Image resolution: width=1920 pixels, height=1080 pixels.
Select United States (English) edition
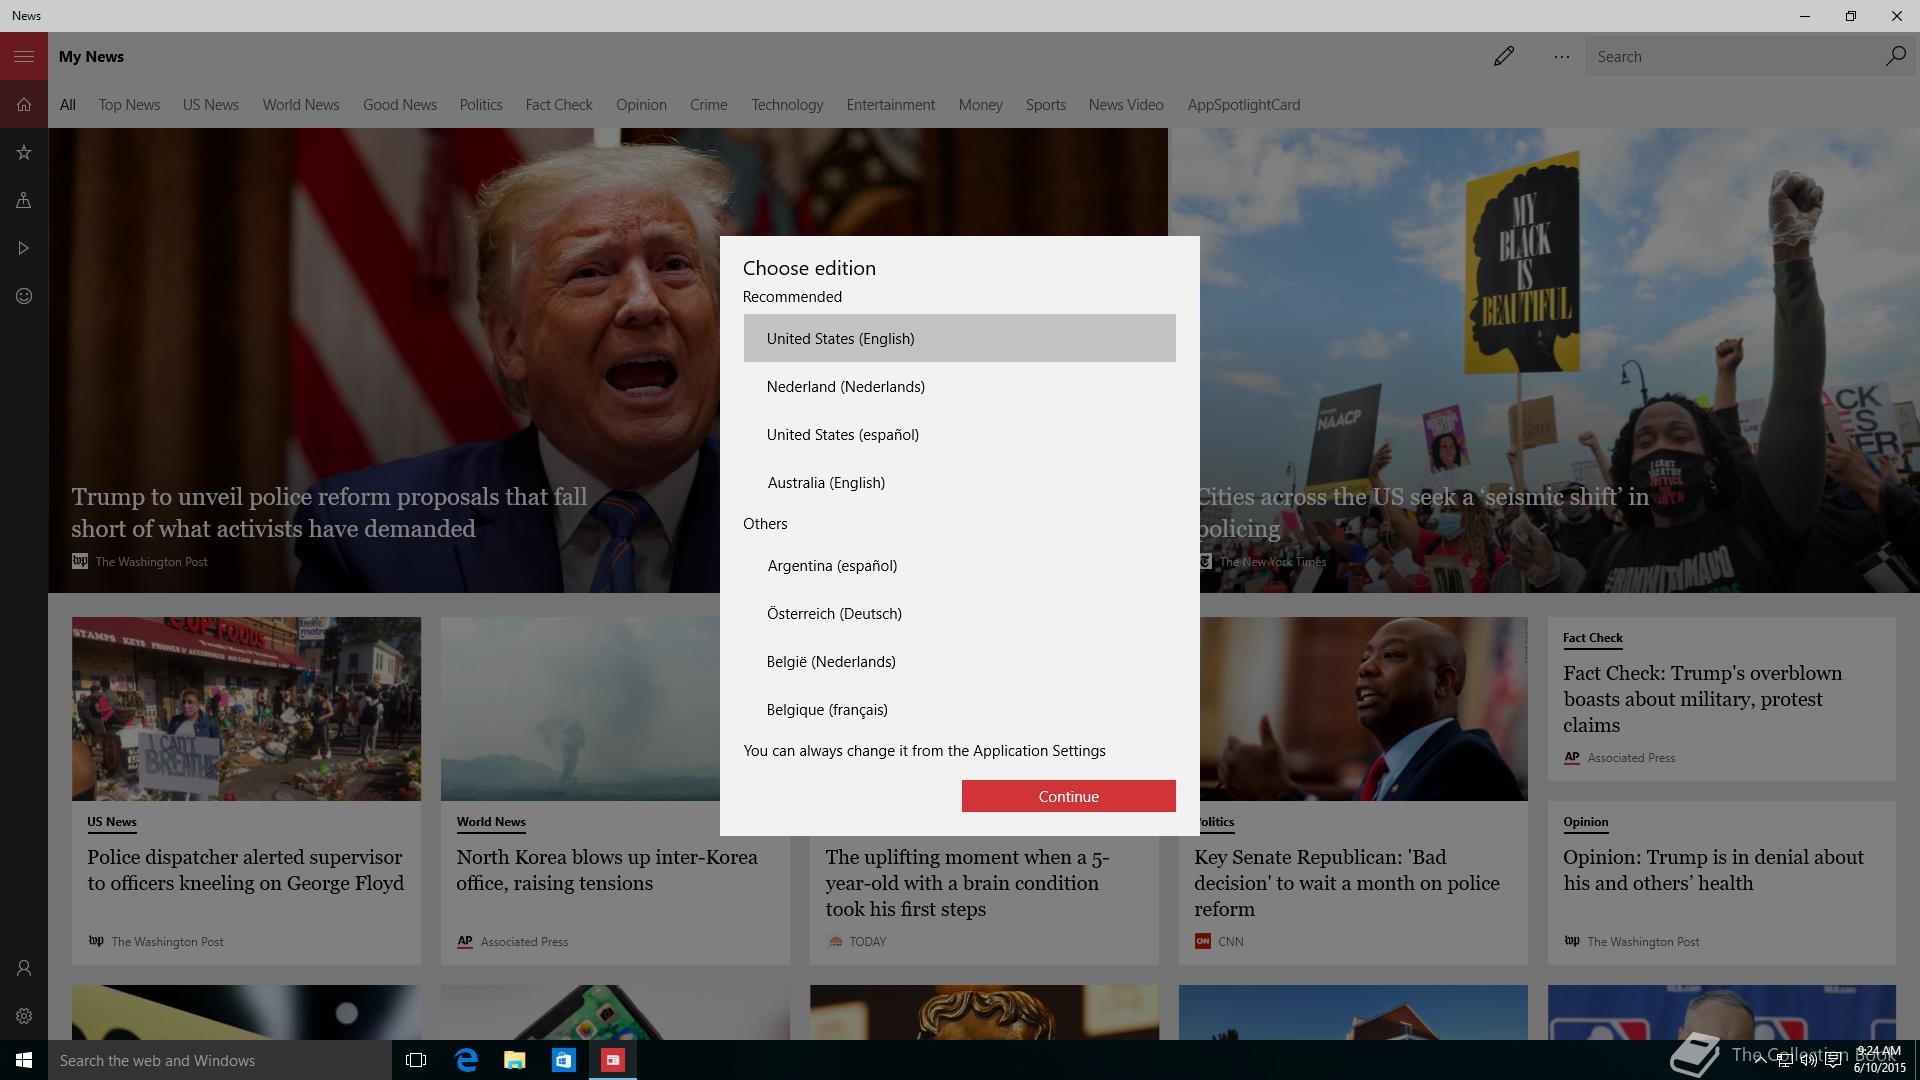(x=959, y=338)
